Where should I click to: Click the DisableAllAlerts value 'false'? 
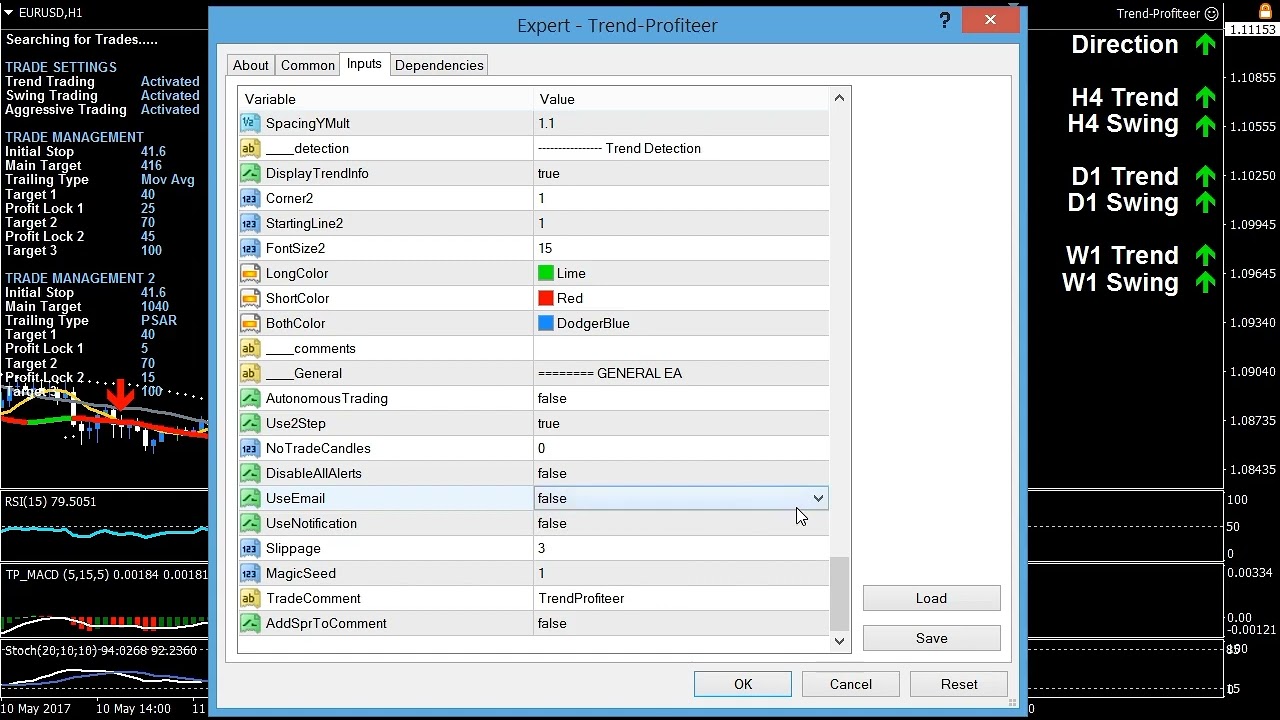[x=552, y=473]
